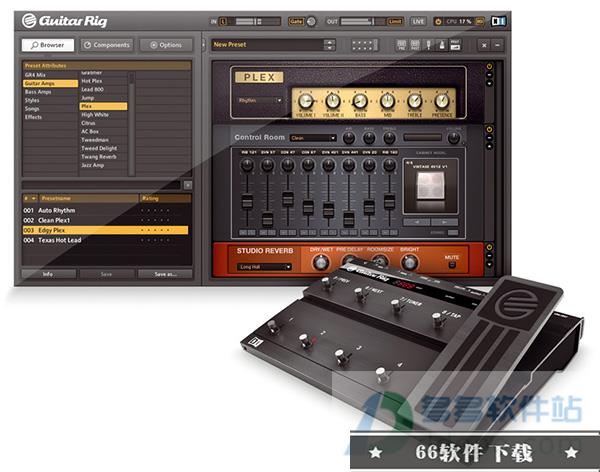Step to next preset with down arrow
This screenshot has height=472, width=600.
329,48
